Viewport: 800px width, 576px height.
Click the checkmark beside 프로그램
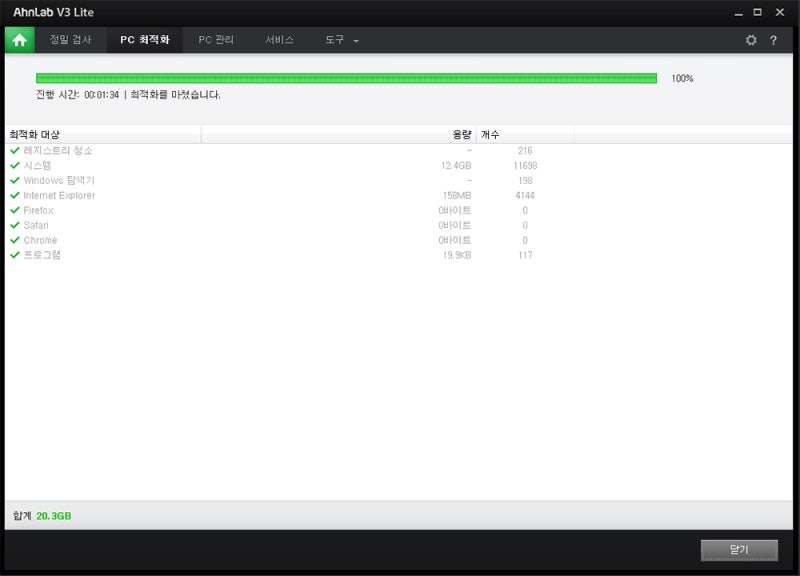(x=15, y=255)
